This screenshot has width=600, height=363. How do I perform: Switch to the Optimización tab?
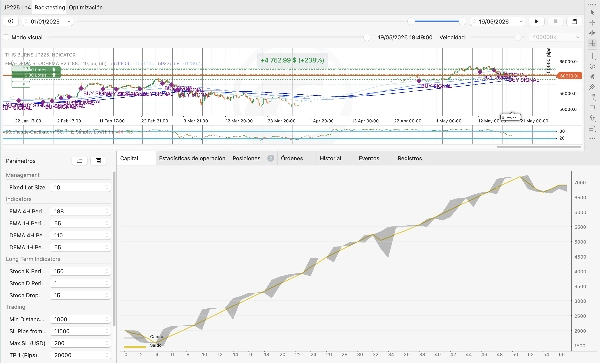(85, 7)
